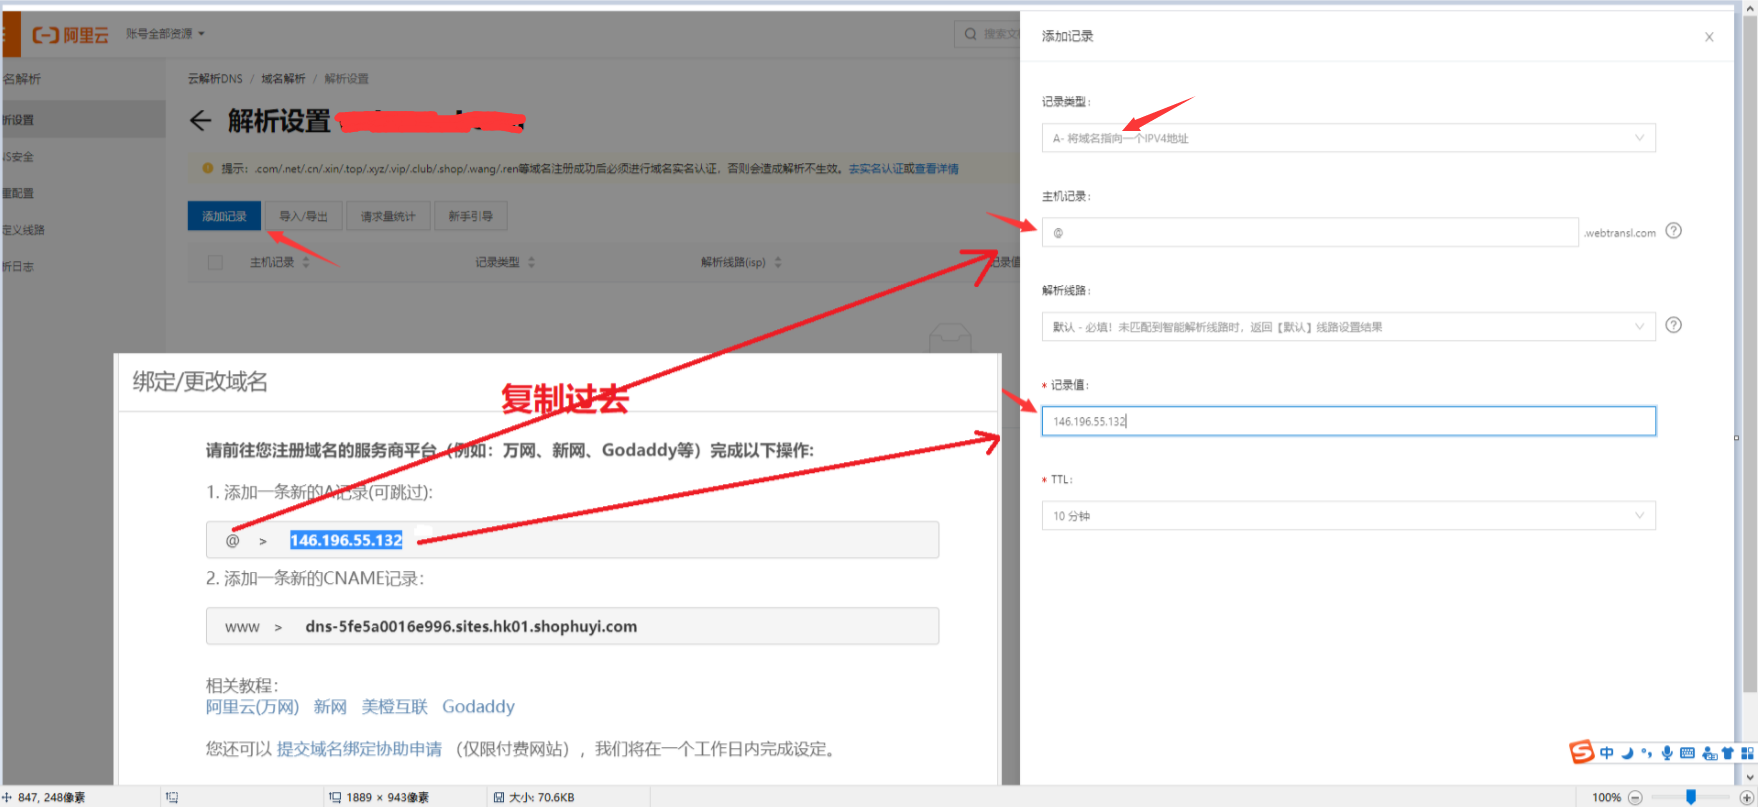
Task: Click dns-5fe5a0016e996.sites.hk01.shophuyi.com CNAME value
Action: 471,627
